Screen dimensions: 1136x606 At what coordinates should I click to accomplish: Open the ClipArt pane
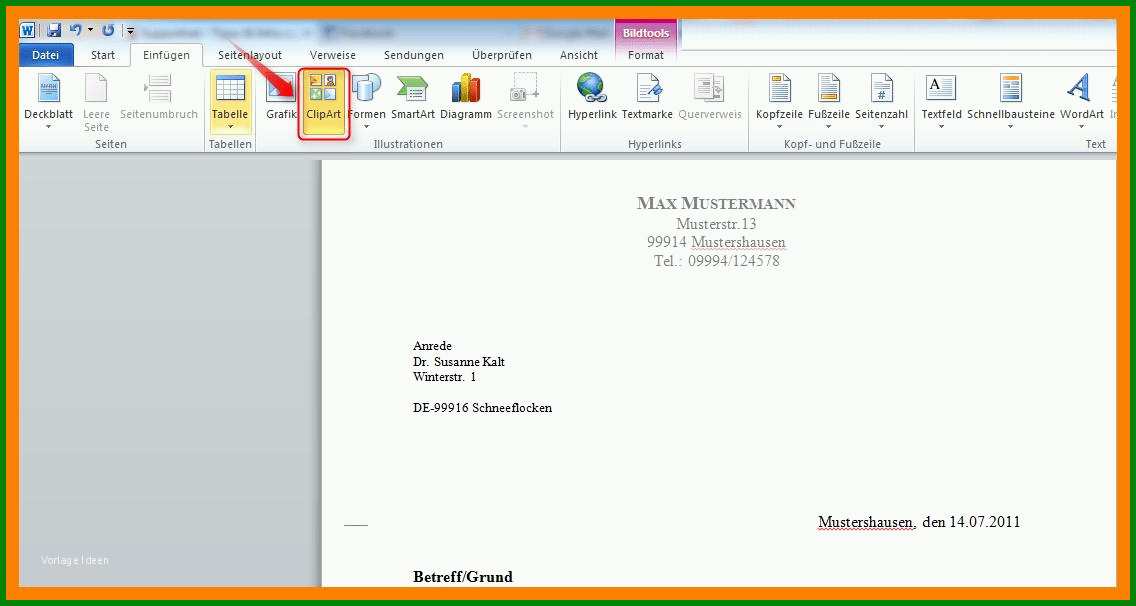(x=323, y=104)
